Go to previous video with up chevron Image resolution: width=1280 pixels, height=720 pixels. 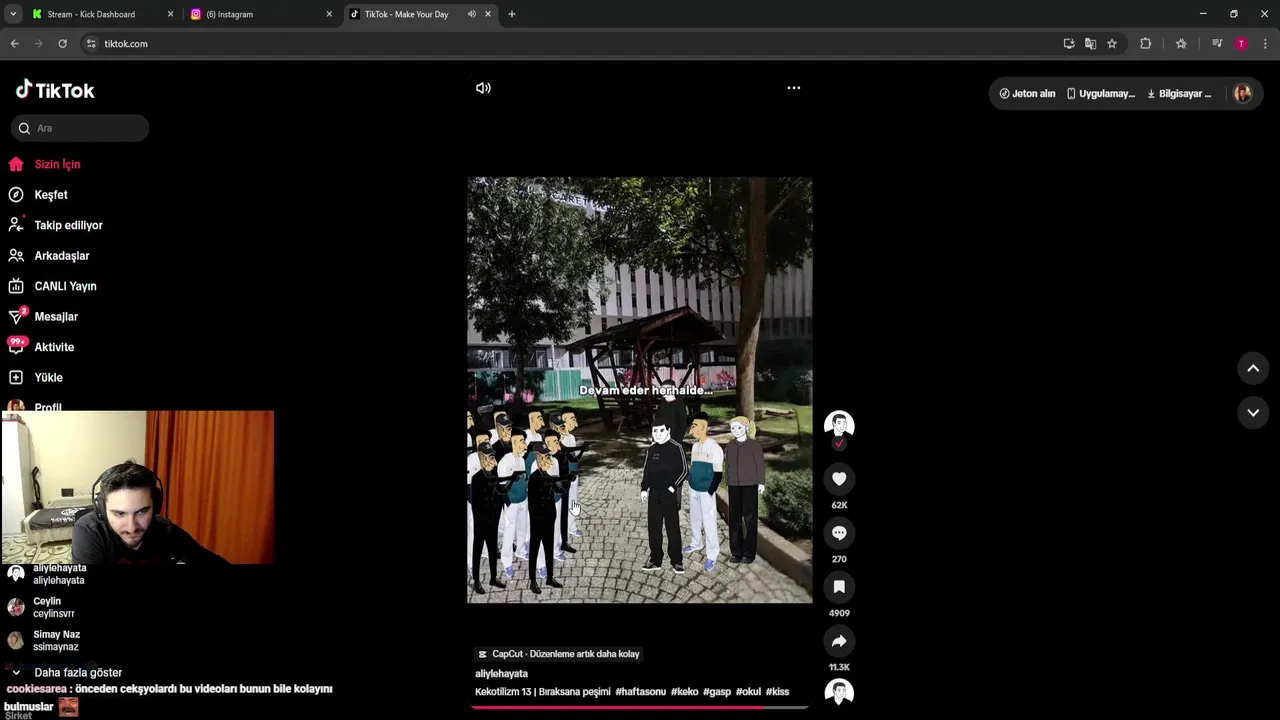[1253, 368]
